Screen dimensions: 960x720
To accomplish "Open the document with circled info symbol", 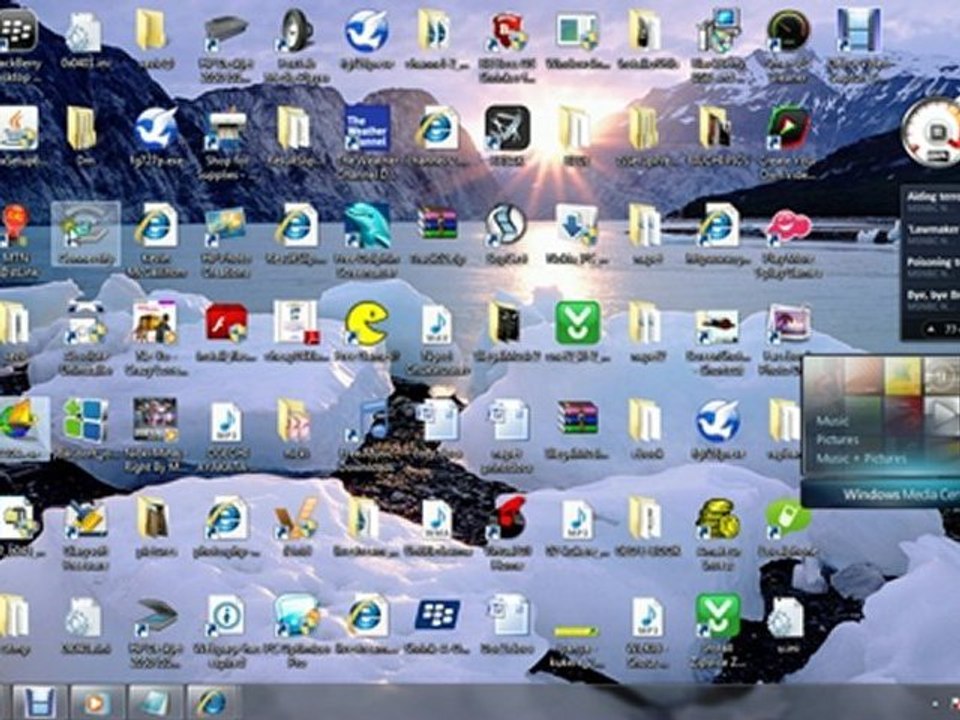I will click(225, 615).
